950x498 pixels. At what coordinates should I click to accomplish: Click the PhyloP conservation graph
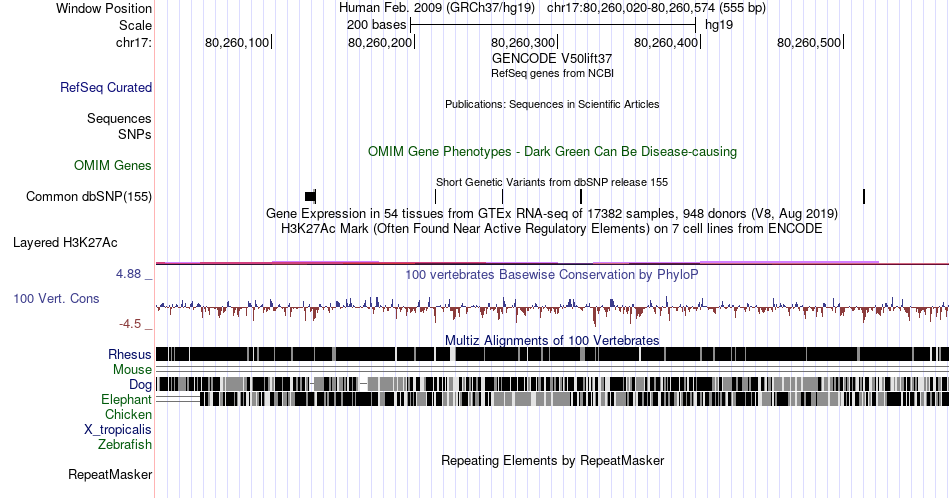(x=552, y=310)
